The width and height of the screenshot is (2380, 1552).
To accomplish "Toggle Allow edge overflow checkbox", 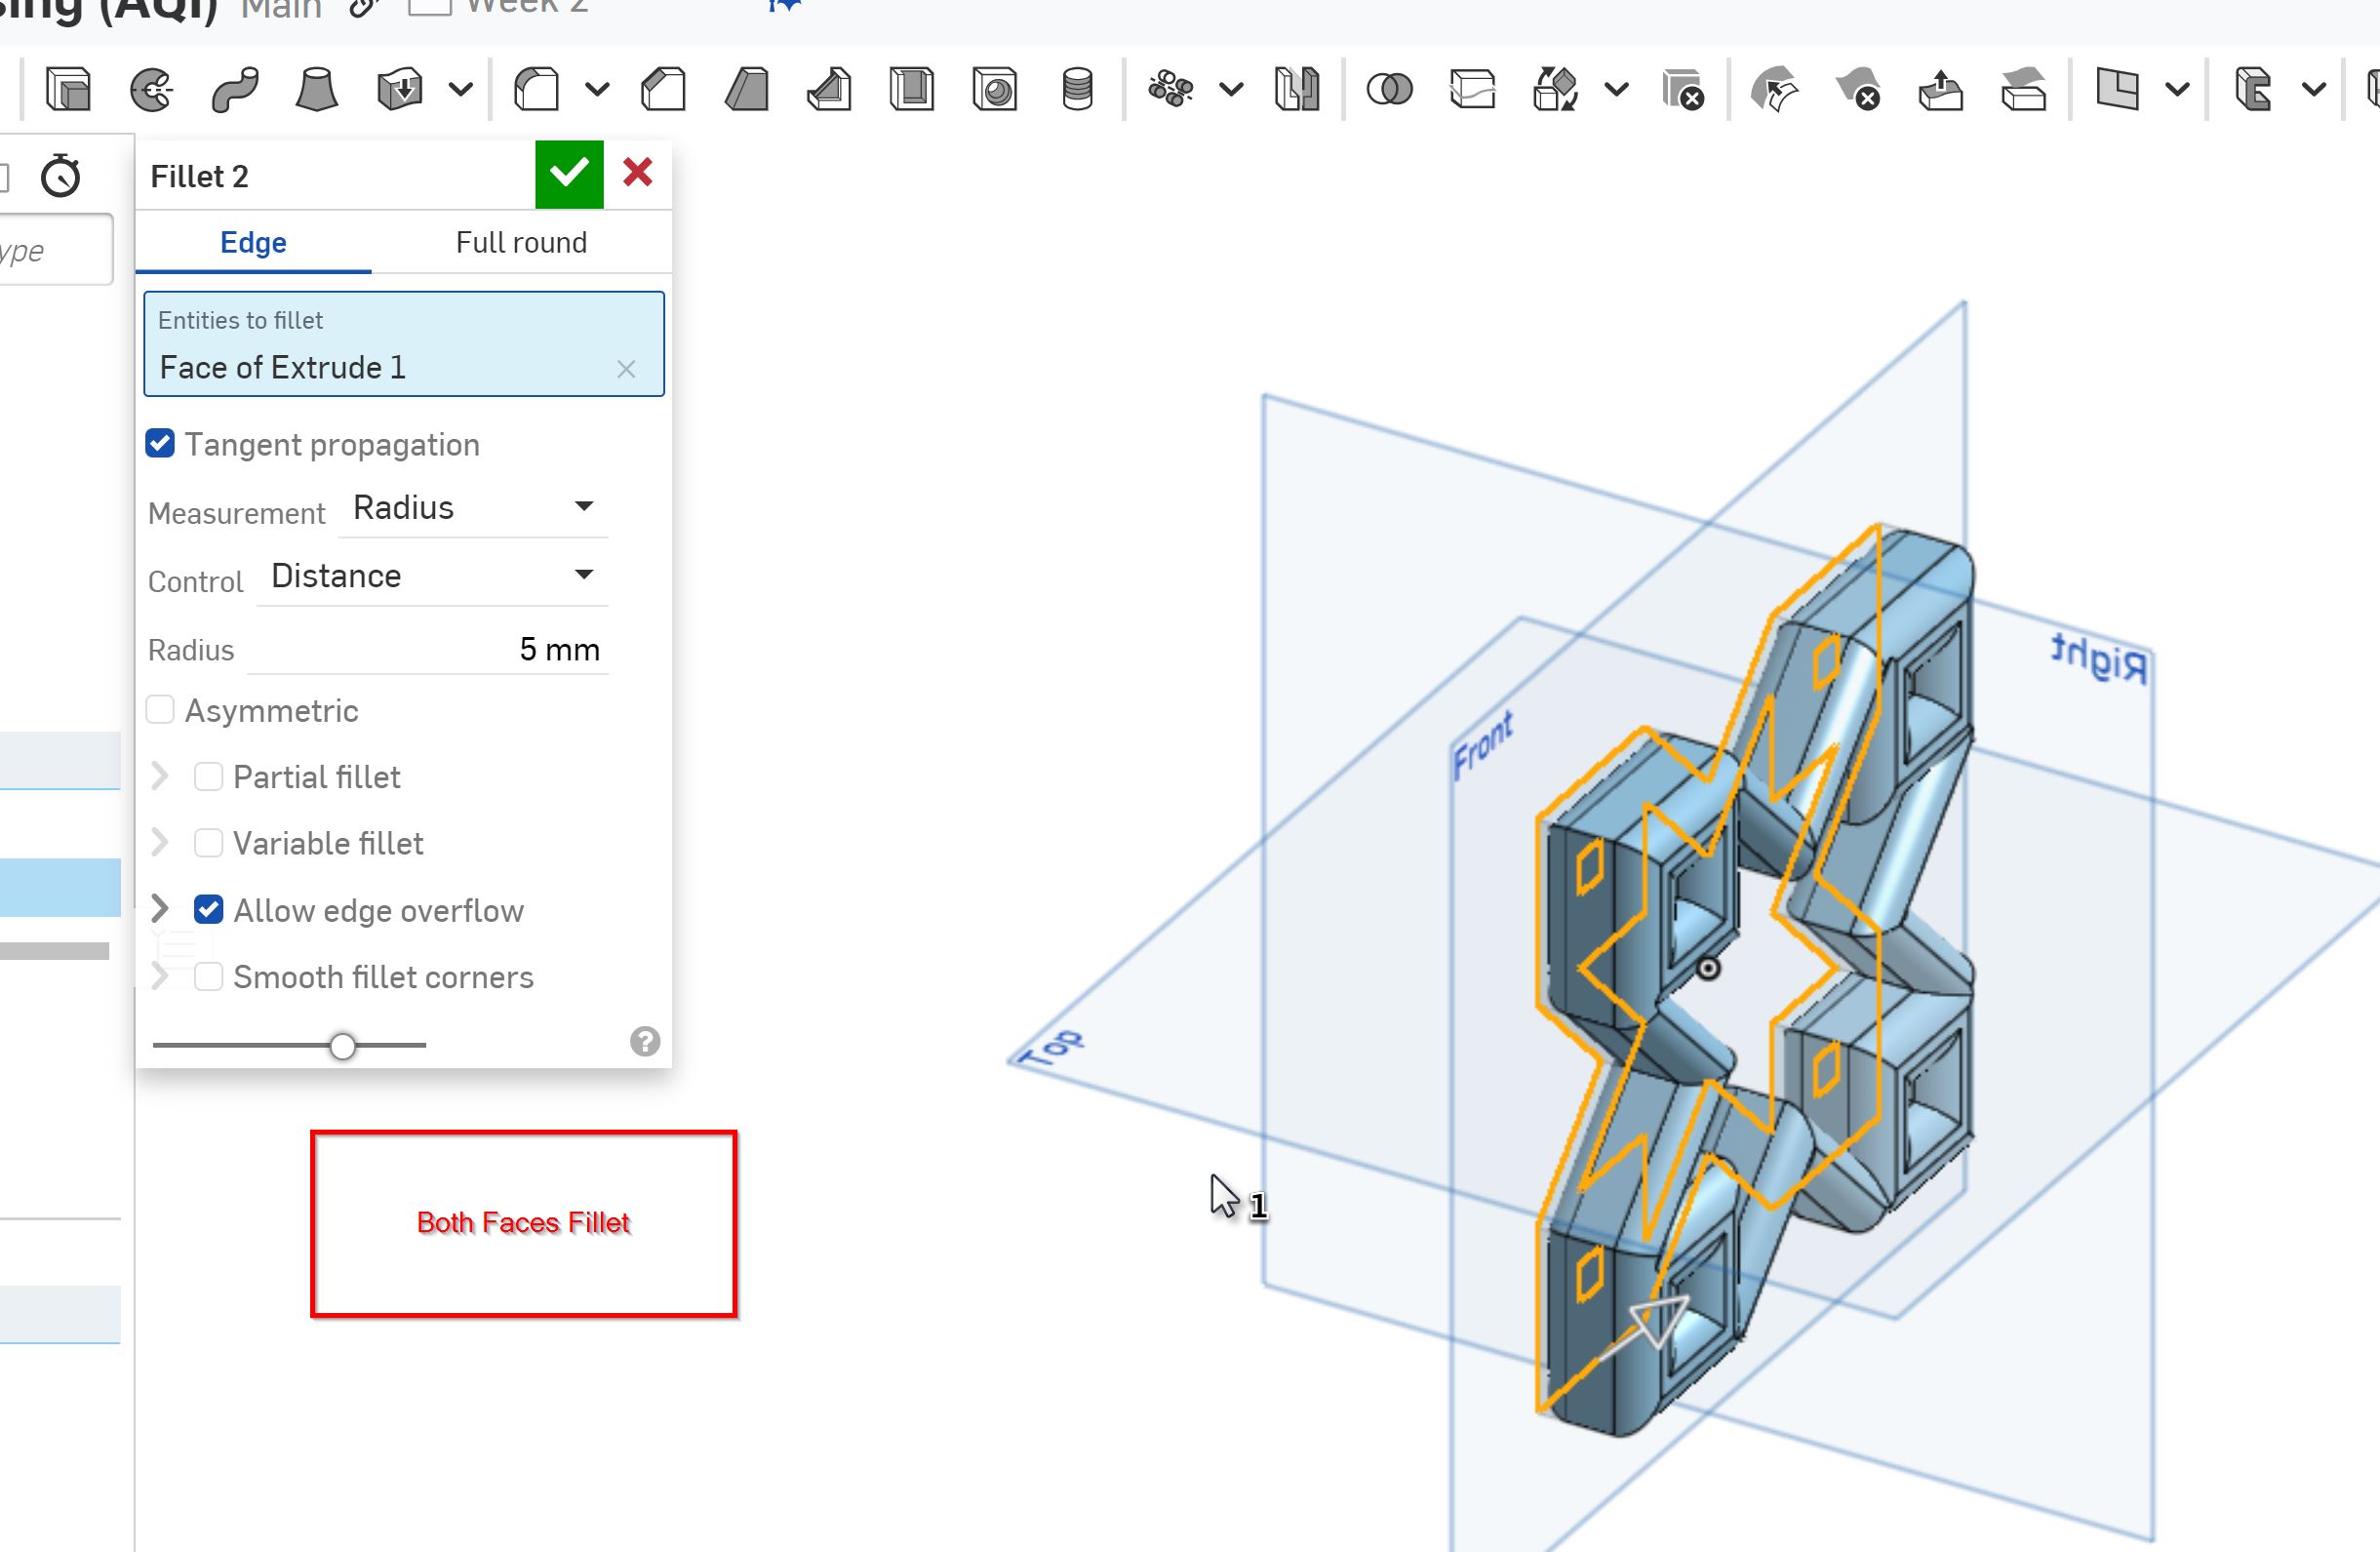I will (x=208, y=910).
